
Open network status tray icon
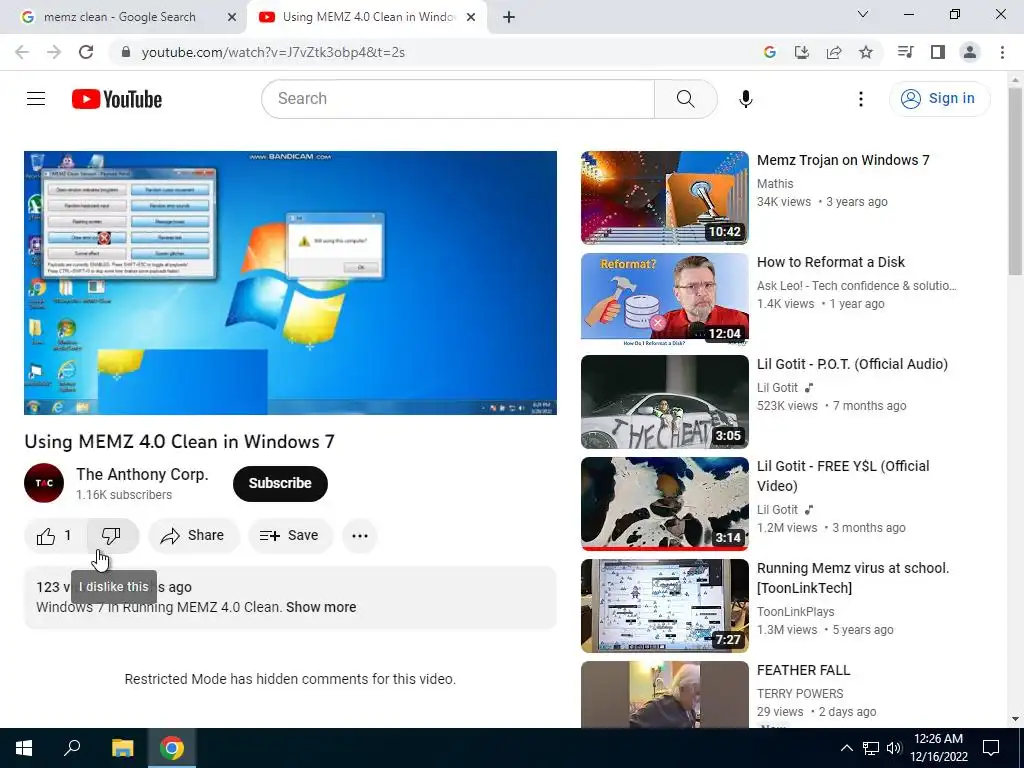click(871, 748)
